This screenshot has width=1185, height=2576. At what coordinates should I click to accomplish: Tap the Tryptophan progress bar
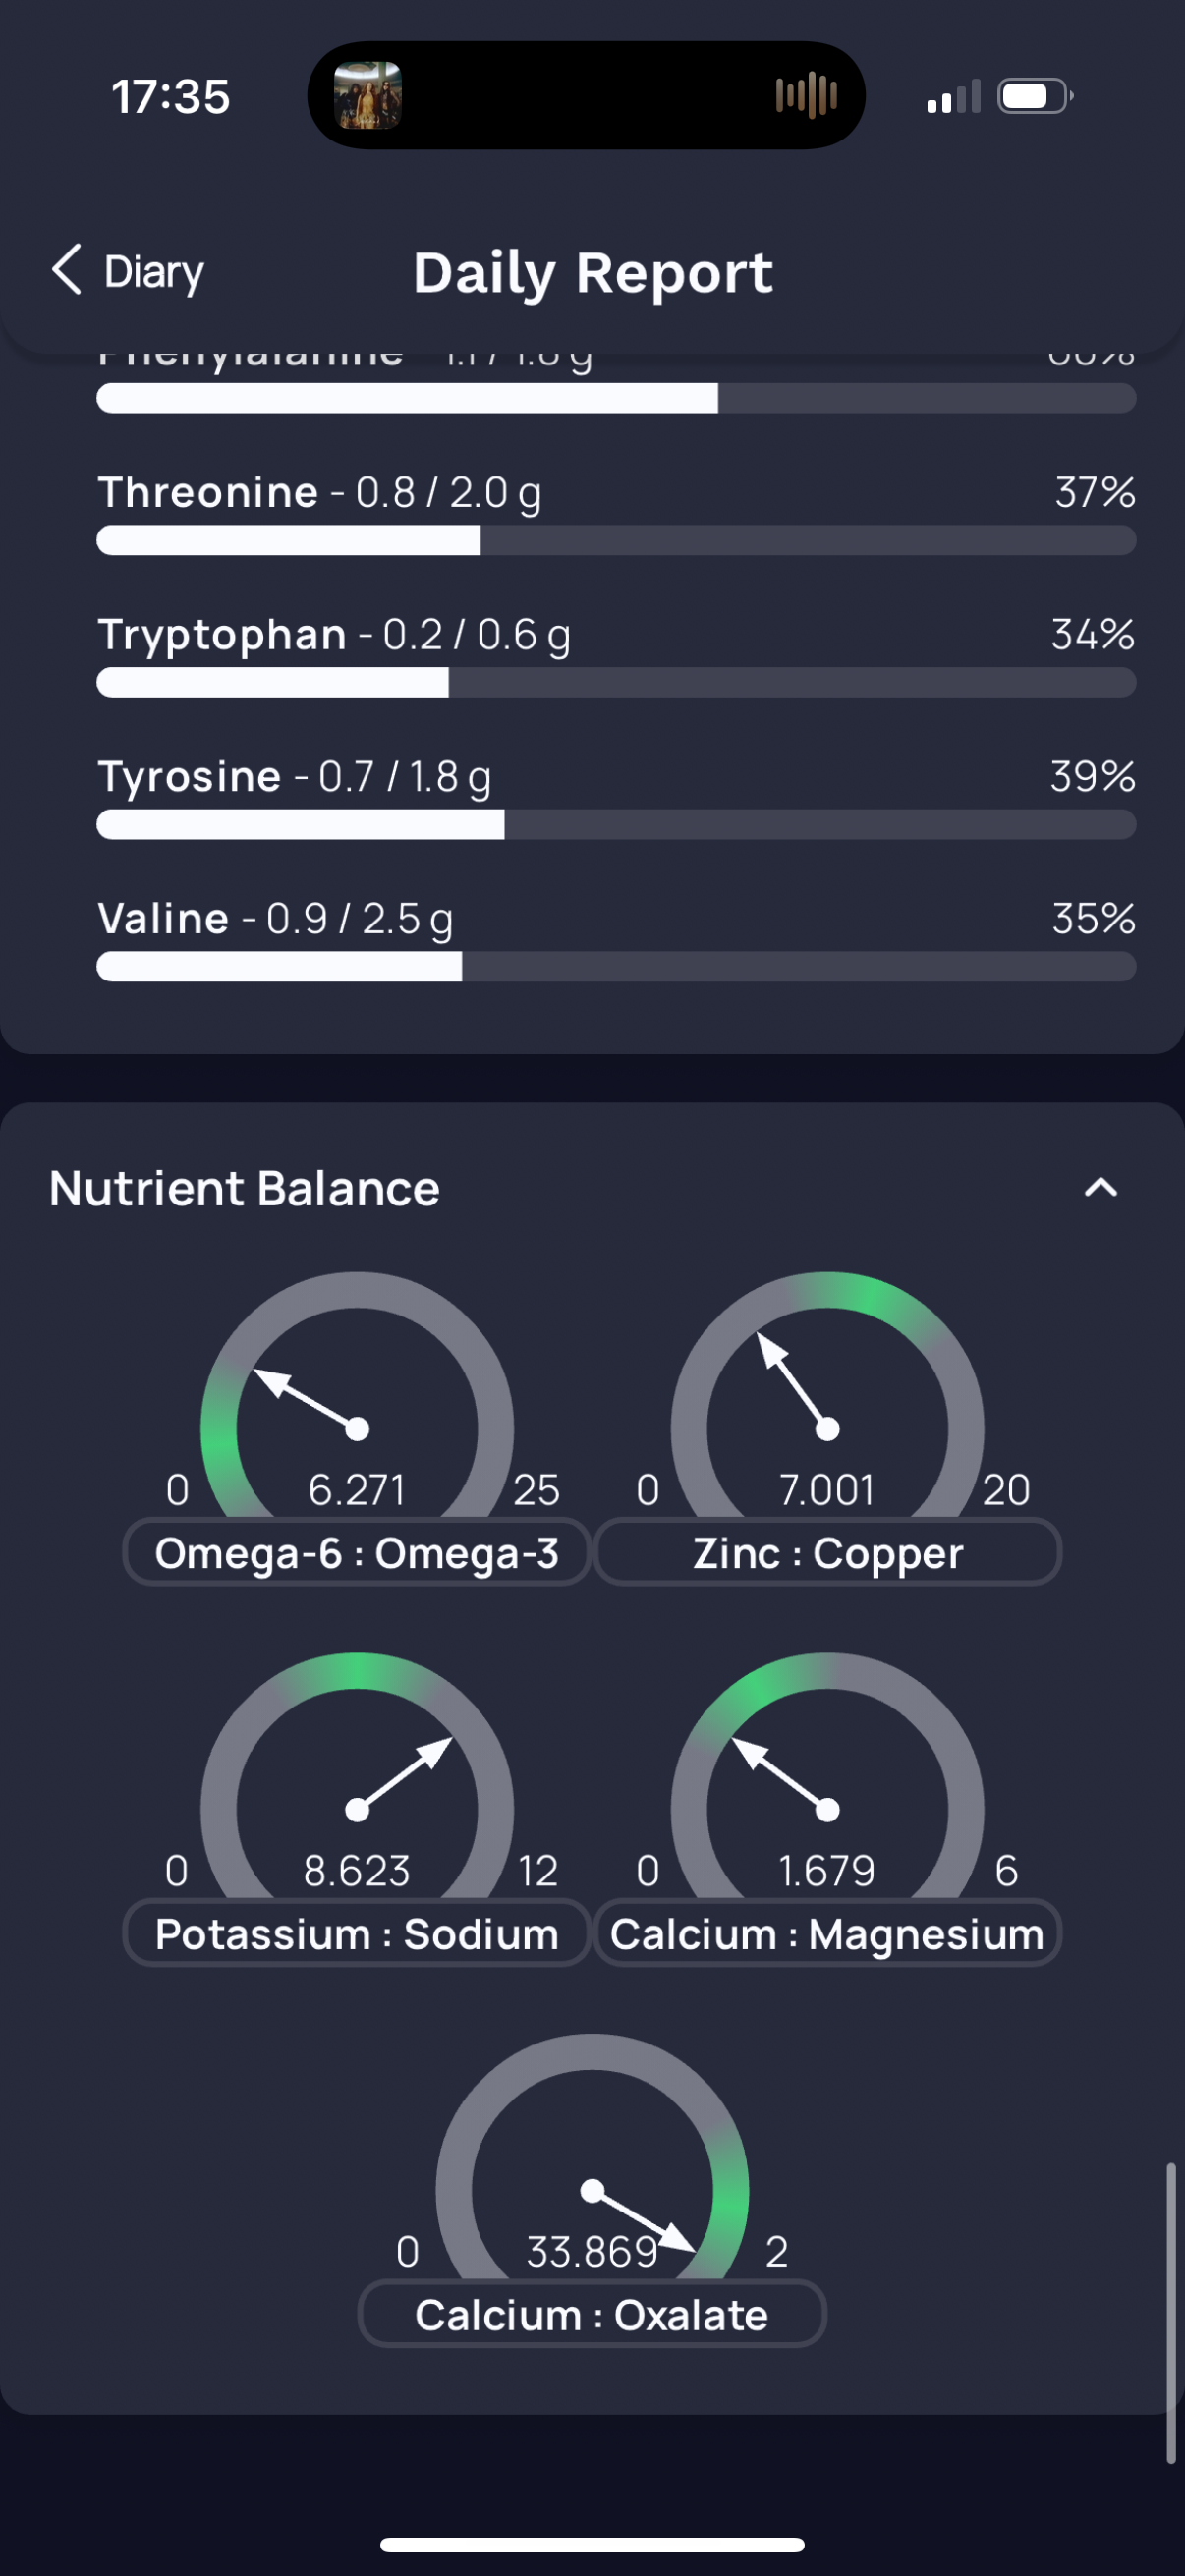point(616,683)
